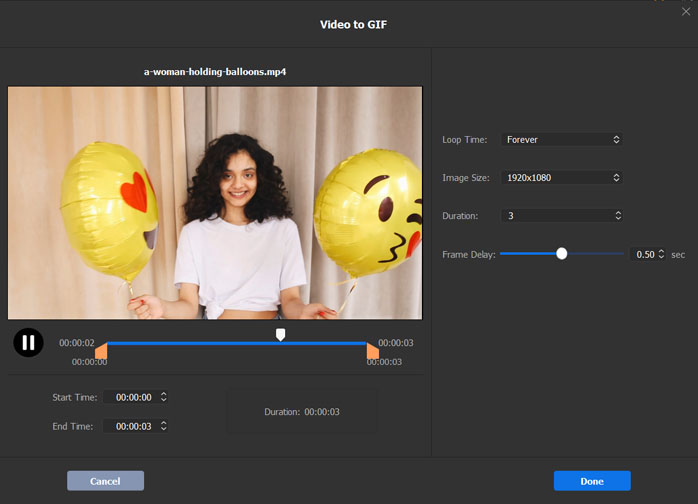Click the video preview image
The width and height of the screenshot is (698, 504).
coord(215,203)
